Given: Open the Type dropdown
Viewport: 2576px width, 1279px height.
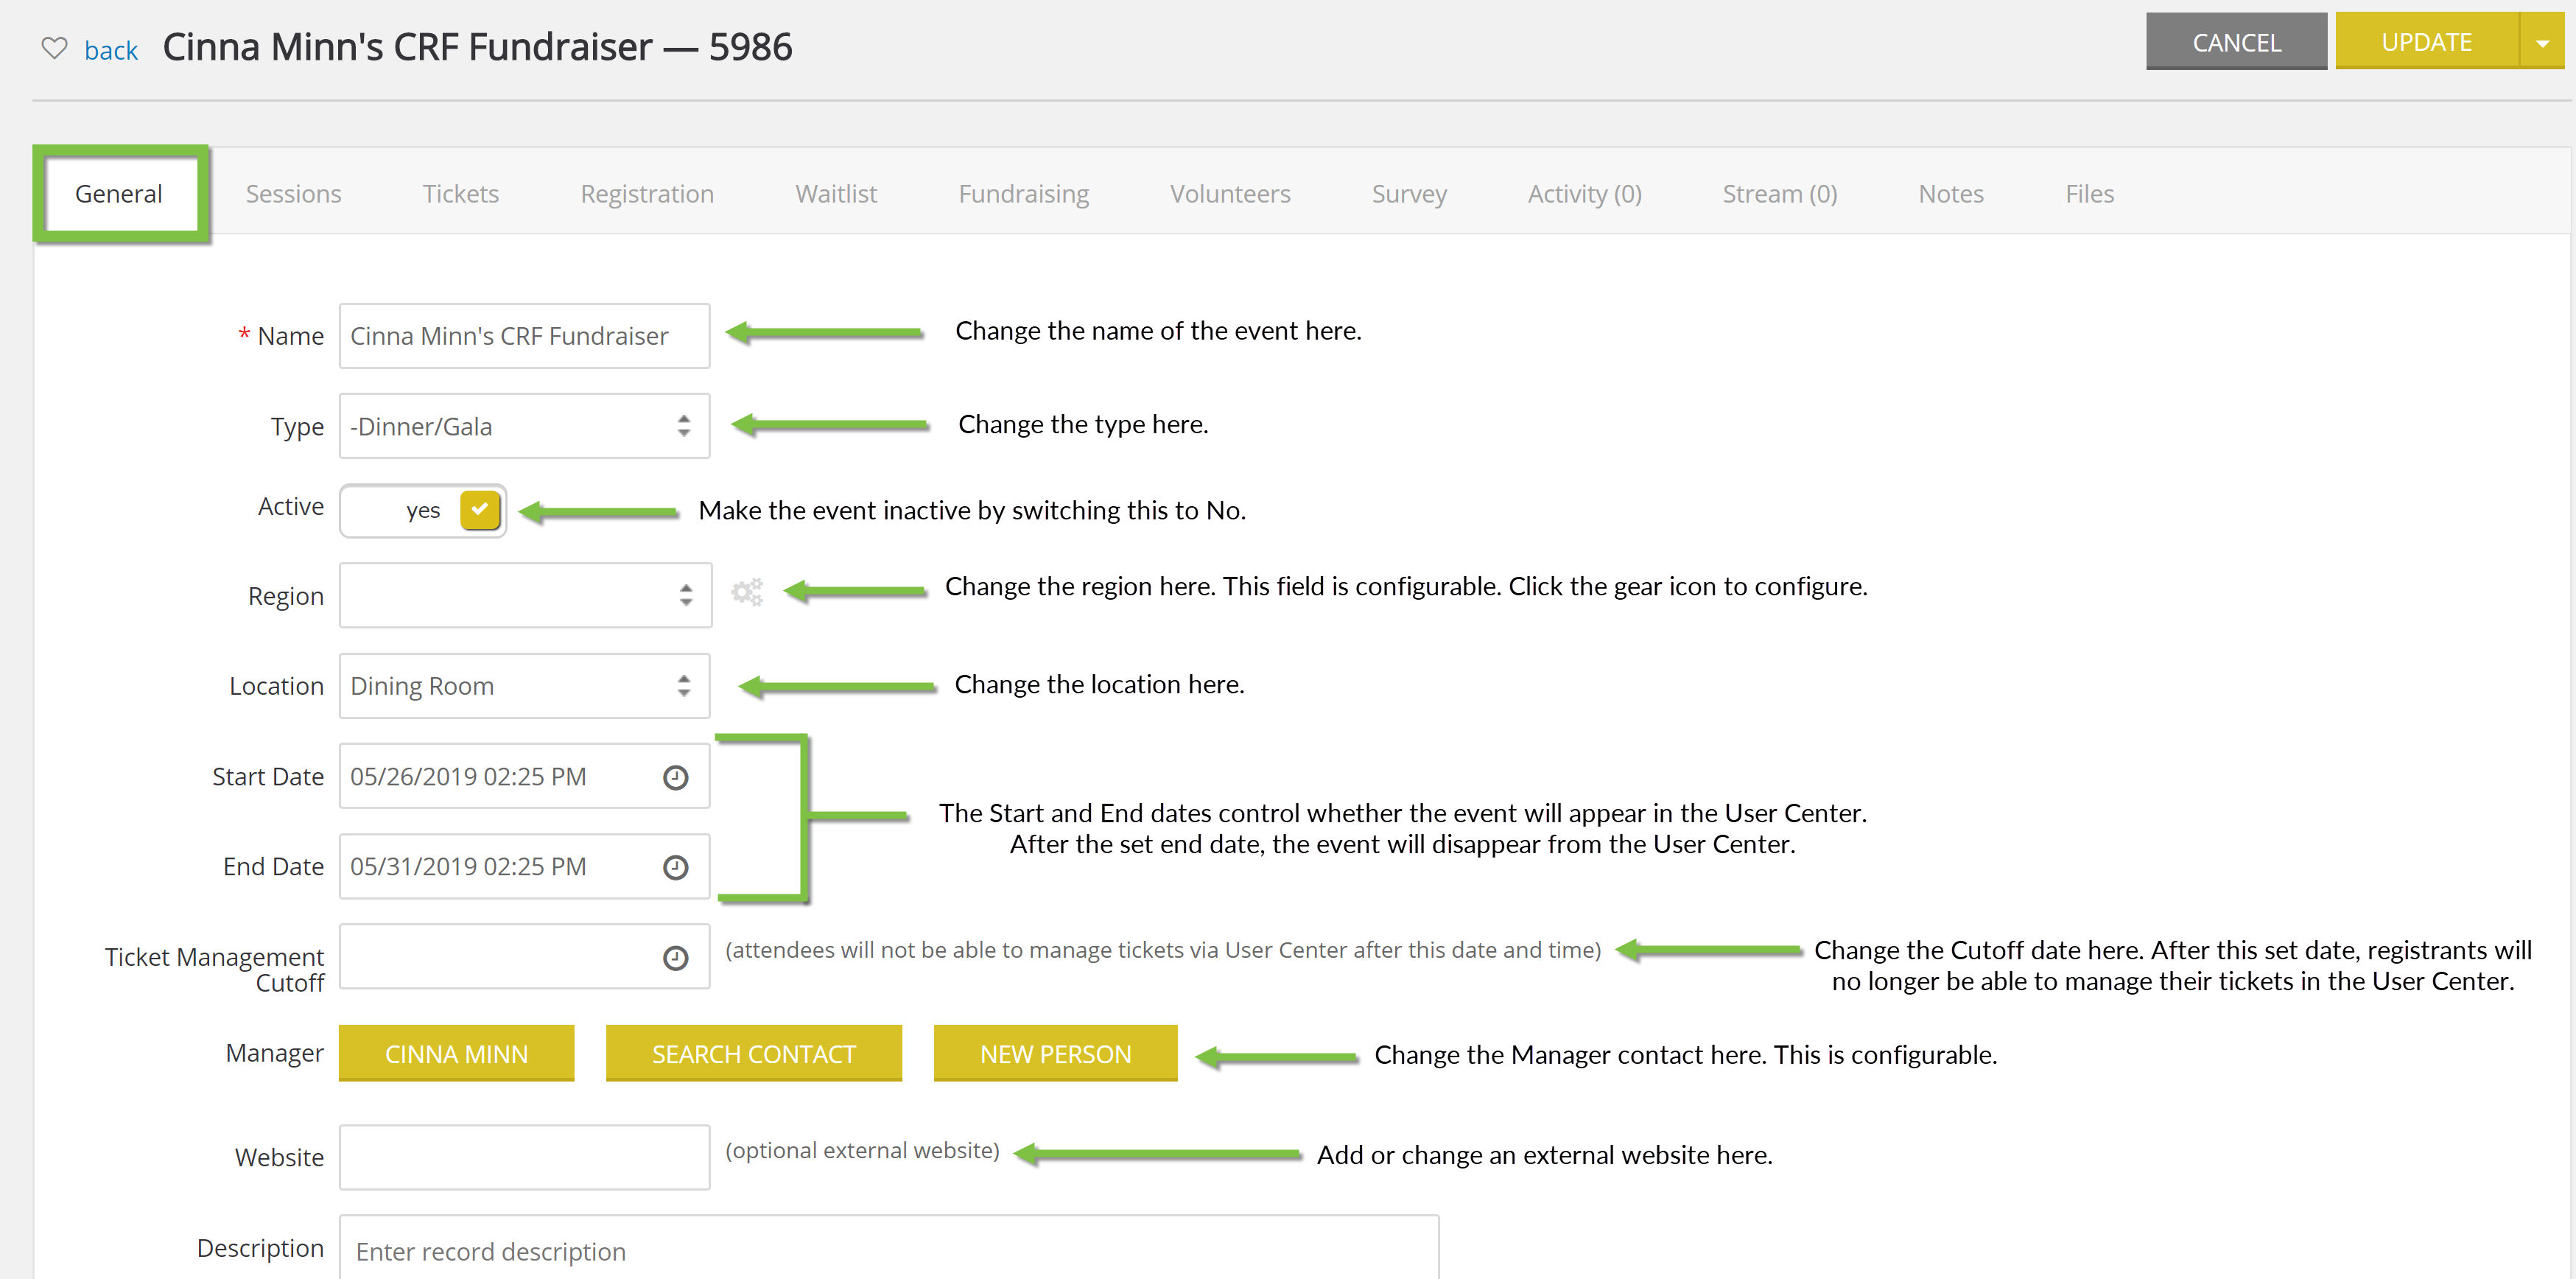Looking at the screenshot, I should coord(525,426).
